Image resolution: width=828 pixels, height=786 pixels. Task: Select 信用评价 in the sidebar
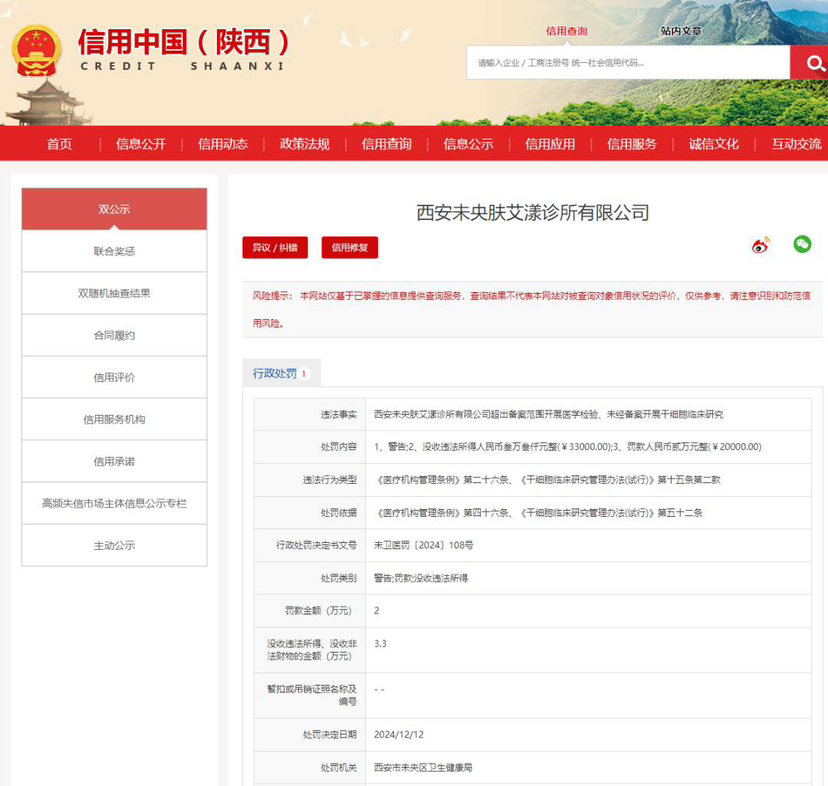(114, 377)
